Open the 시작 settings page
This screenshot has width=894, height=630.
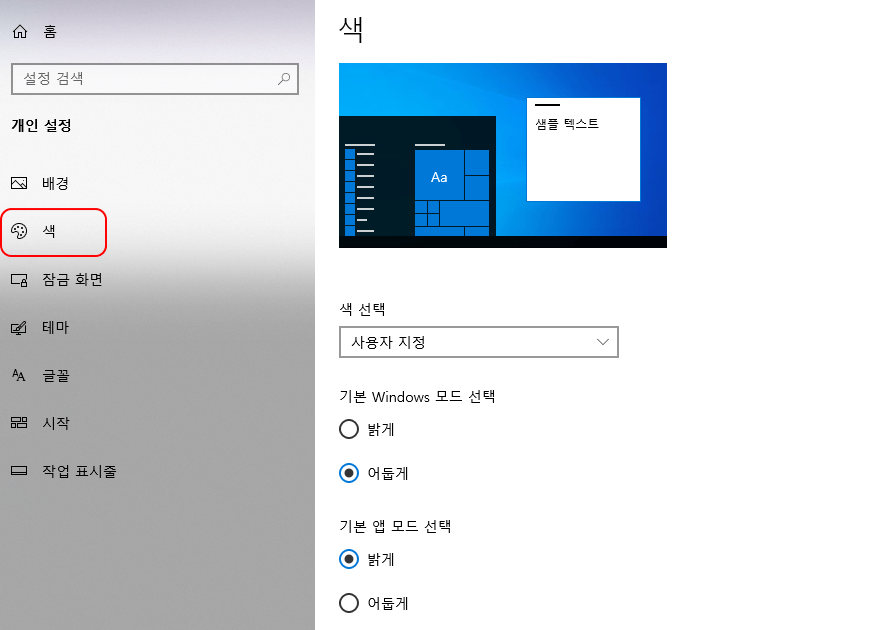[56, 423]
